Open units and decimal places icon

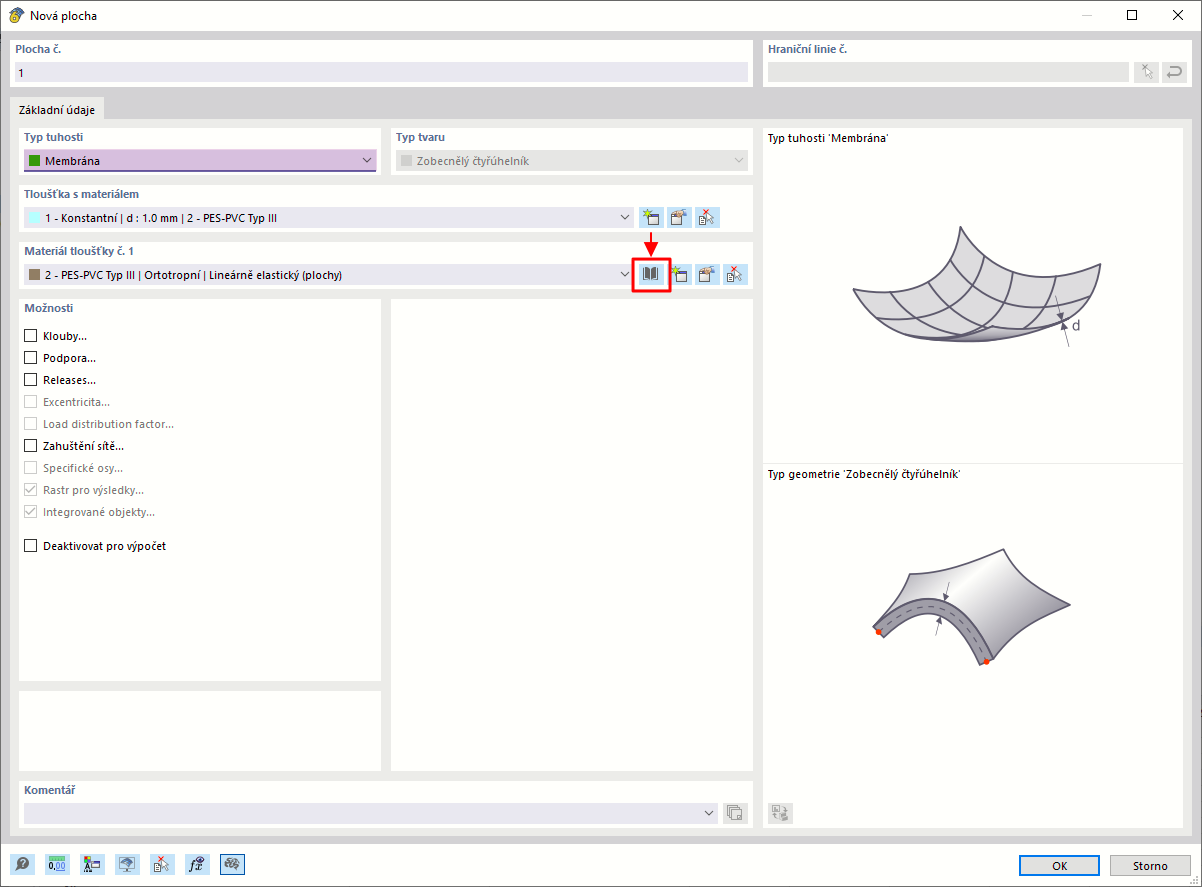point(57,865)
